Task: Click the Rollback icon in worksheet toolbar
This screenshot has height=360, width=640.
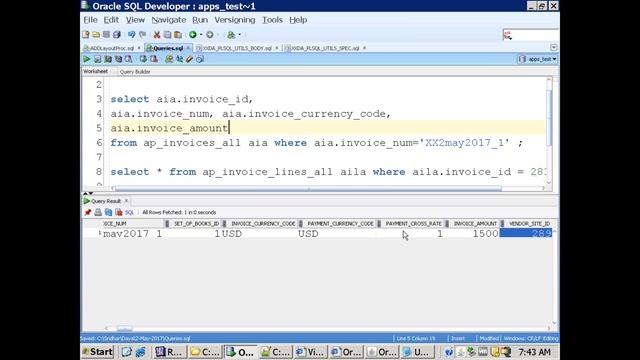Action: click(154, 59)
